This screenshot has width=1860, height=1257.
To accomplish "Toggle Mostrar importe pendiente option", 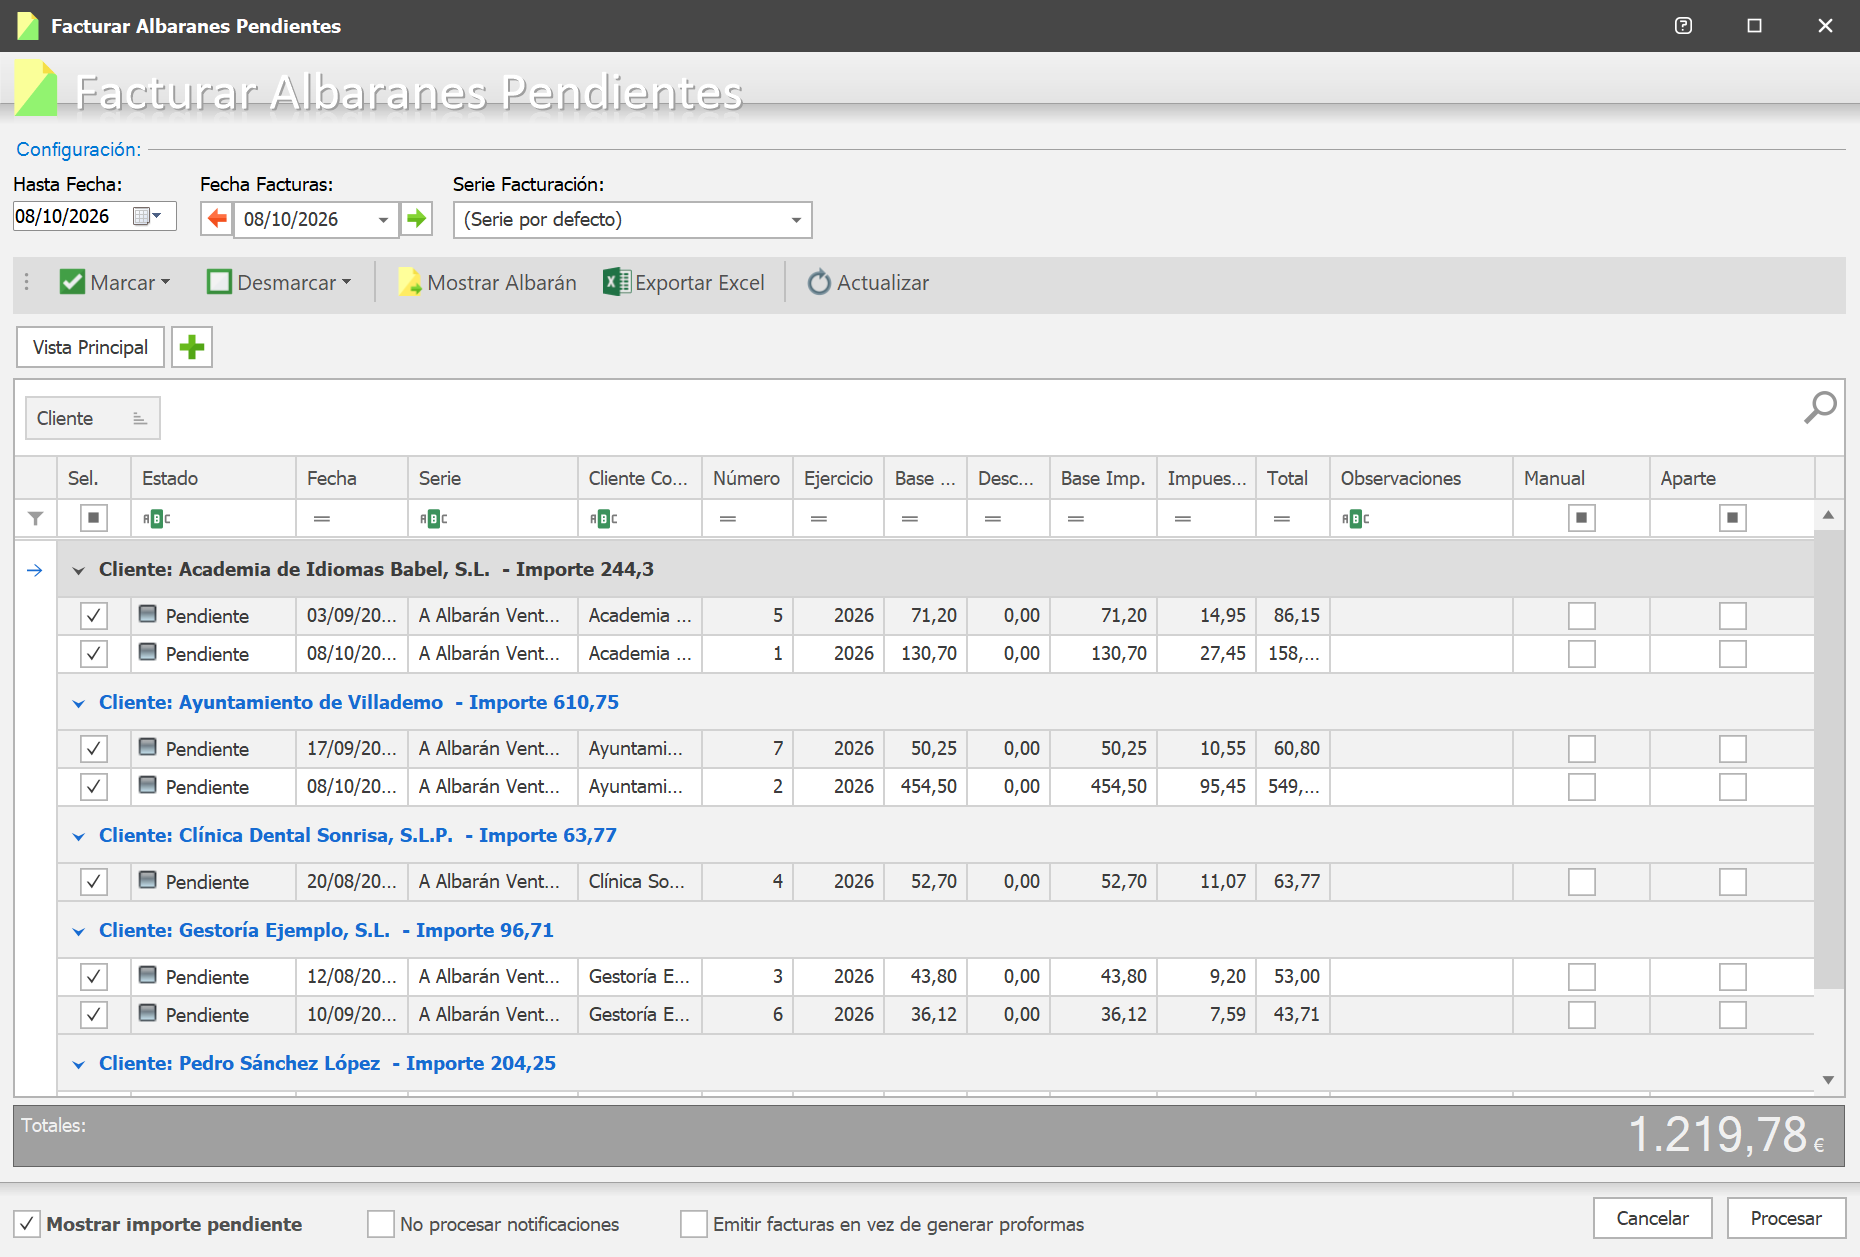I will [27, 1224].
